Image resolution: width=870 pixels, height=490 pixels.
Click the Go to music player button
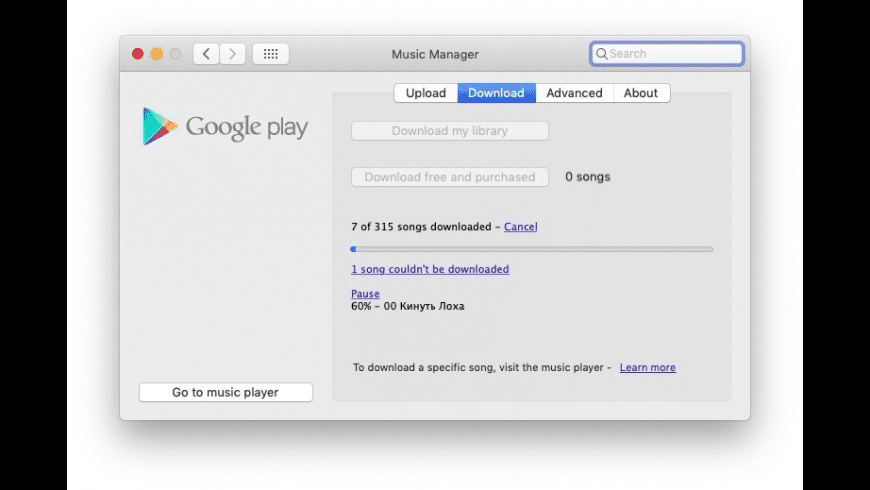coord(225,393)
